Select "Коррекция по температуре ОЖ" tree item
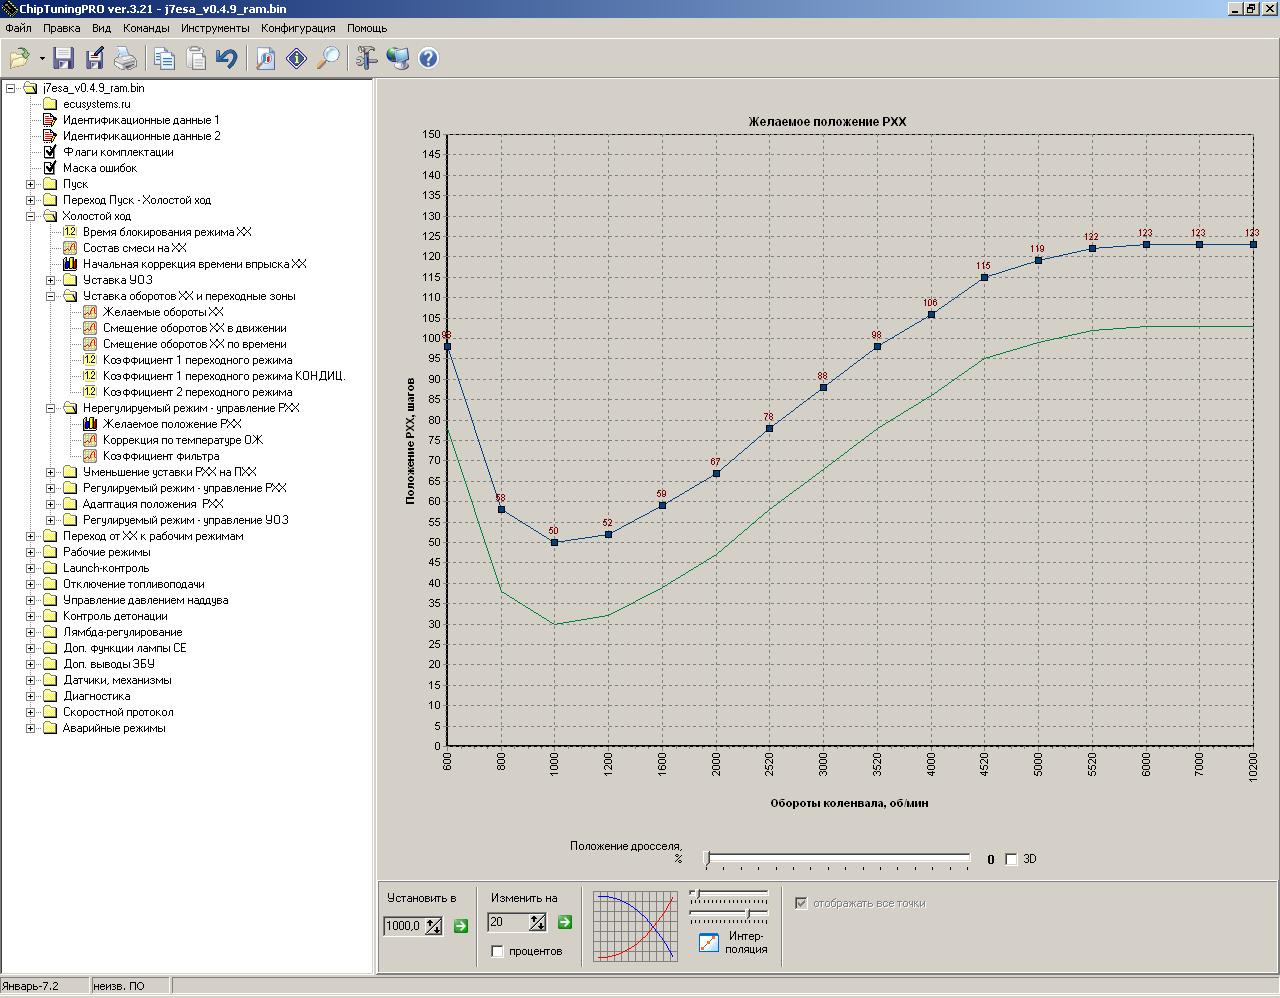This screenshot has height=998, width=1280. pyautogui.click(x=182, y=440)
